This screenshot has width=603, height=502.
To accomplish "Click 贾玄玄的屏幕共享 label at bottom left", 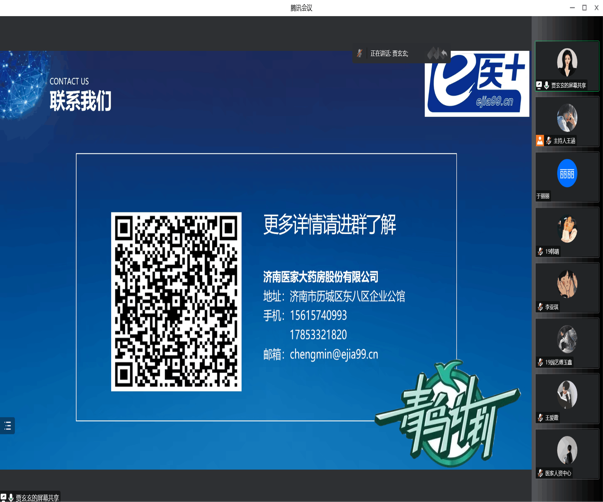I will point(37,497).
